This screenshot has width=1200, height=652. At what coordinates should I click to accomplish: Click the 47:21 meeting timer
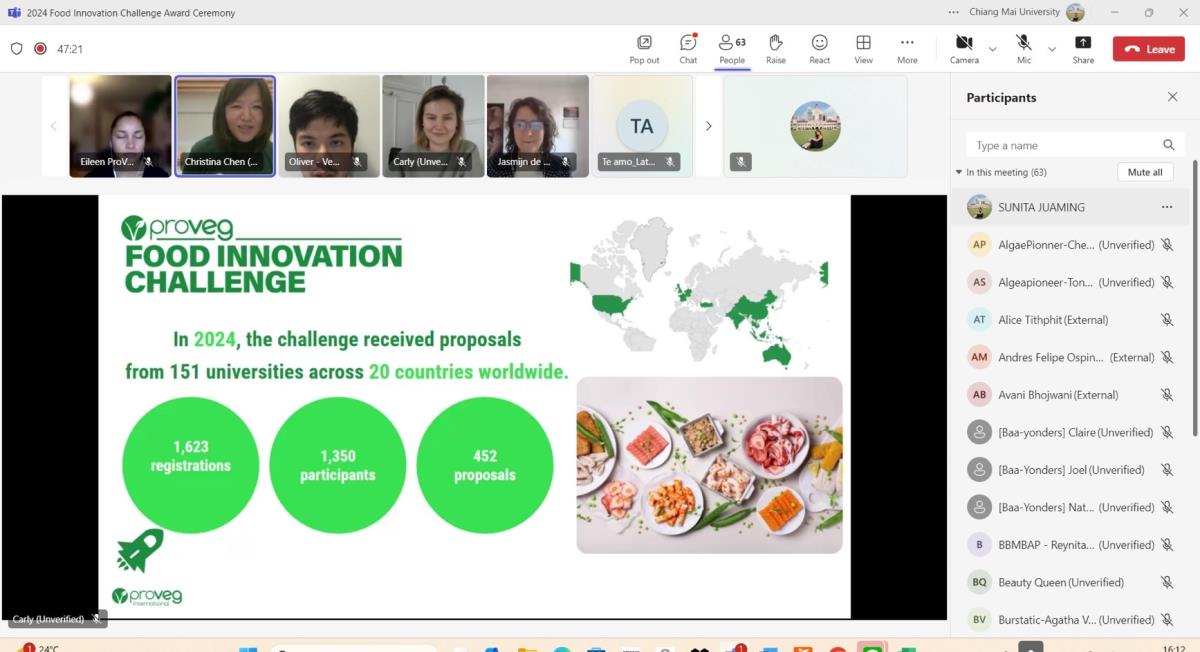coord(70,49)
